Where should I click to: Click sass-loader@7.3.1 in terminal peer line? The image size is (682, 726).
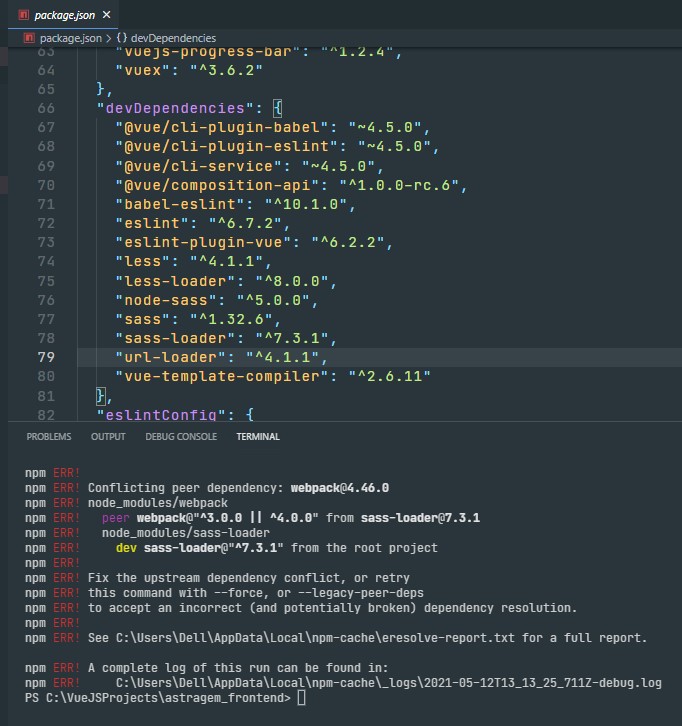coord(420,518)
